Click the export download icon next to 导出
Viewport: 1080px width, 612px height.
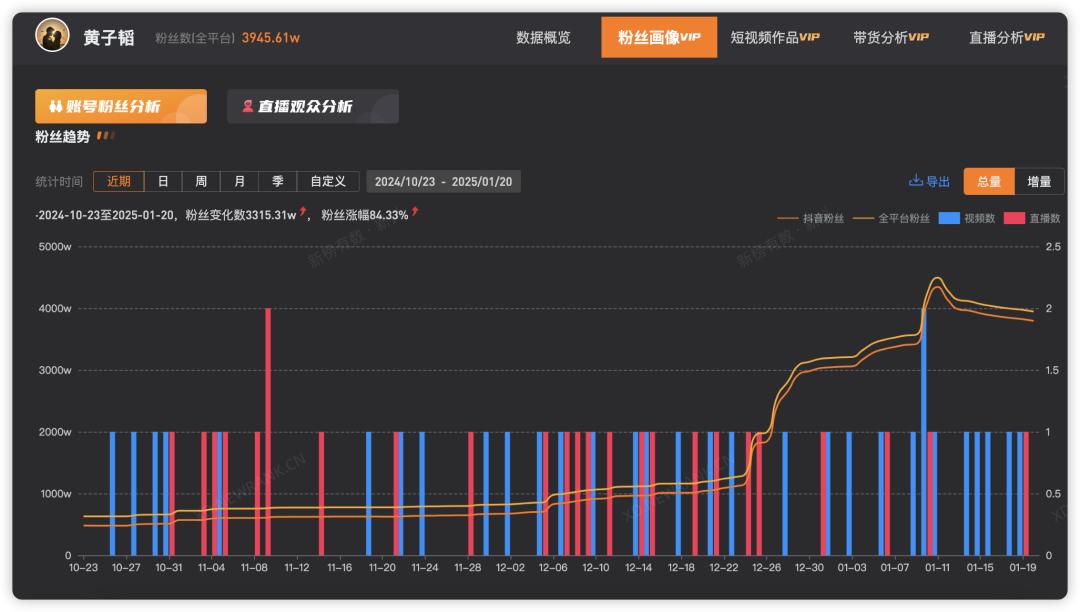(x=915, y=181)
